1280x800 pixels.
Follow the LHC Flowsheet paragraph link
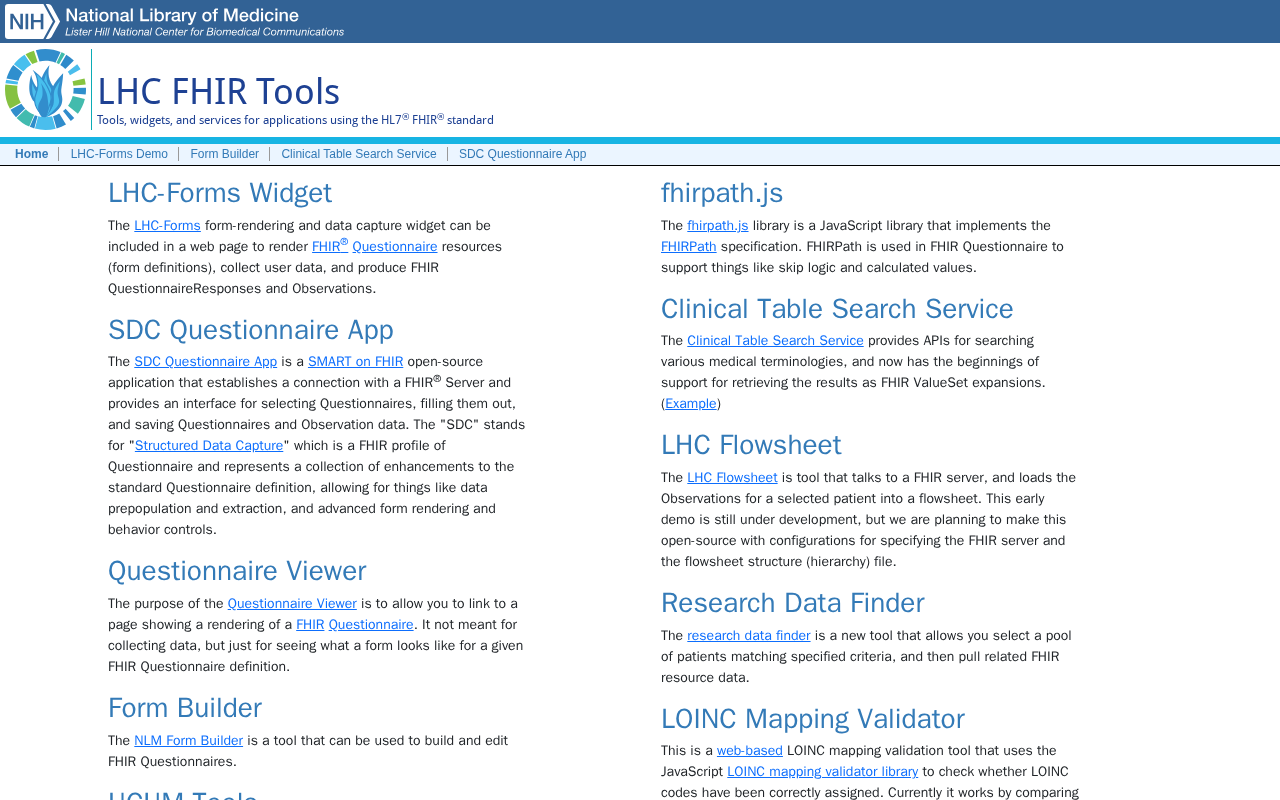coord(732,478)
